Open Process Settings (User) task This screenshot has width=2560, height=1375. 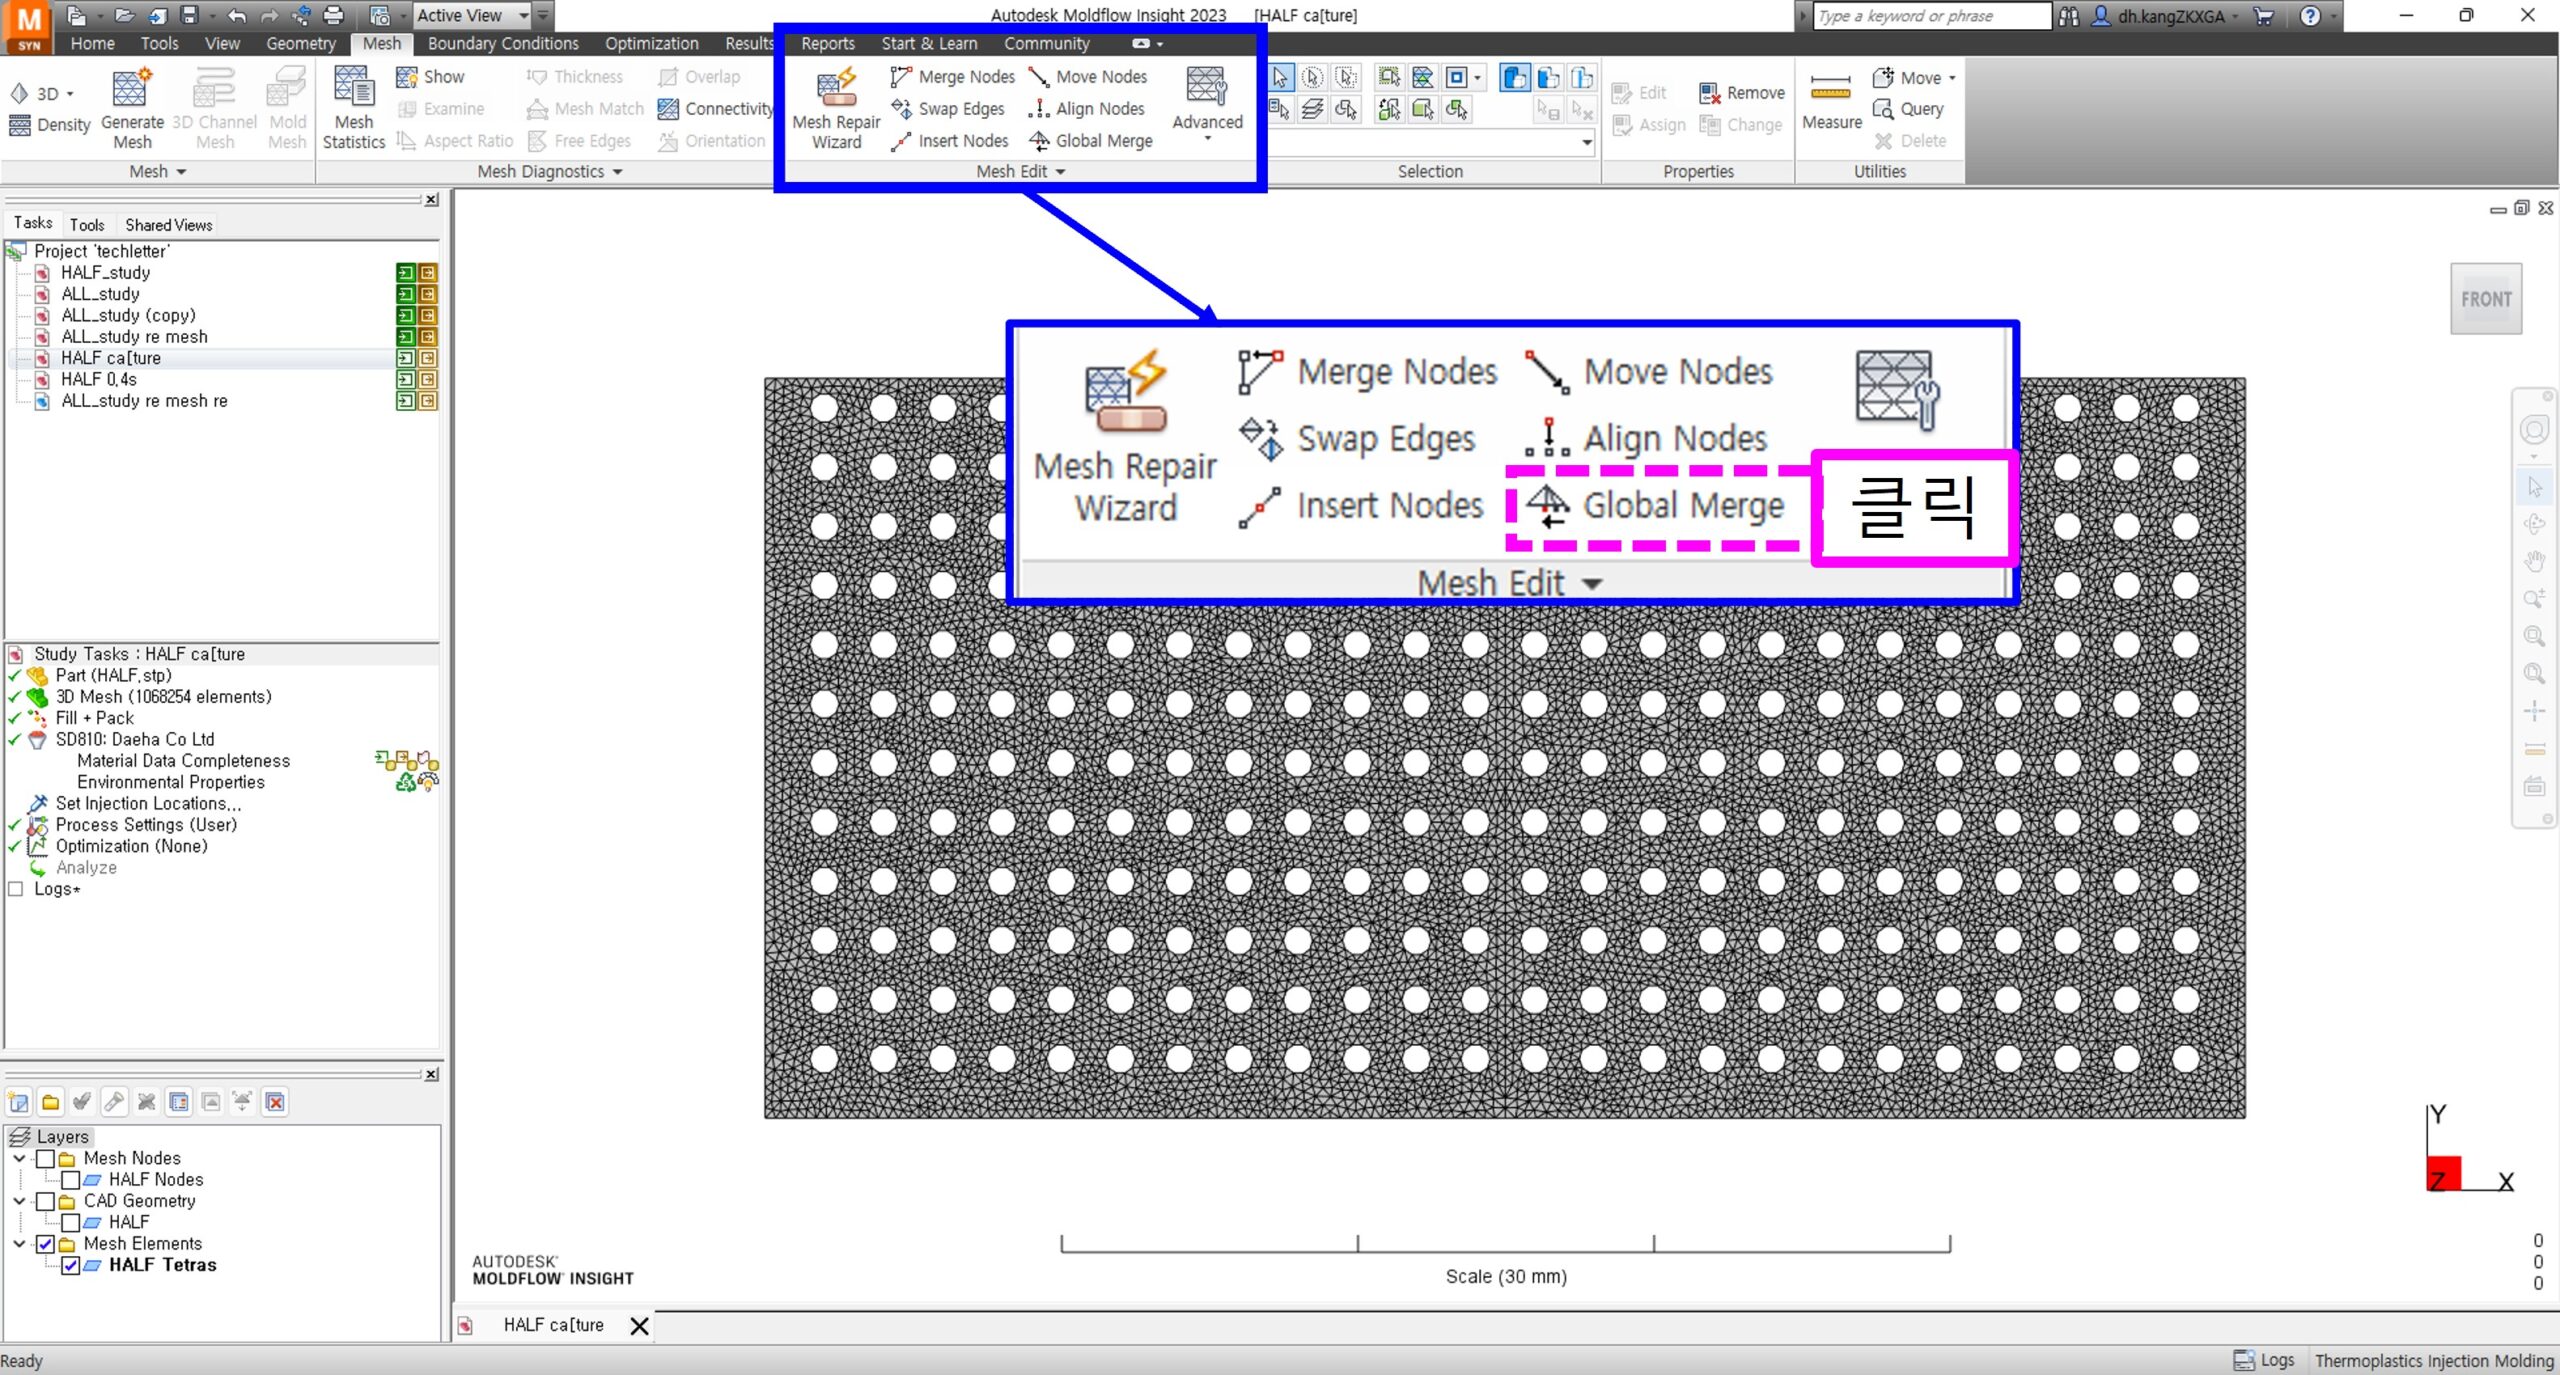(x=146, y=825)
